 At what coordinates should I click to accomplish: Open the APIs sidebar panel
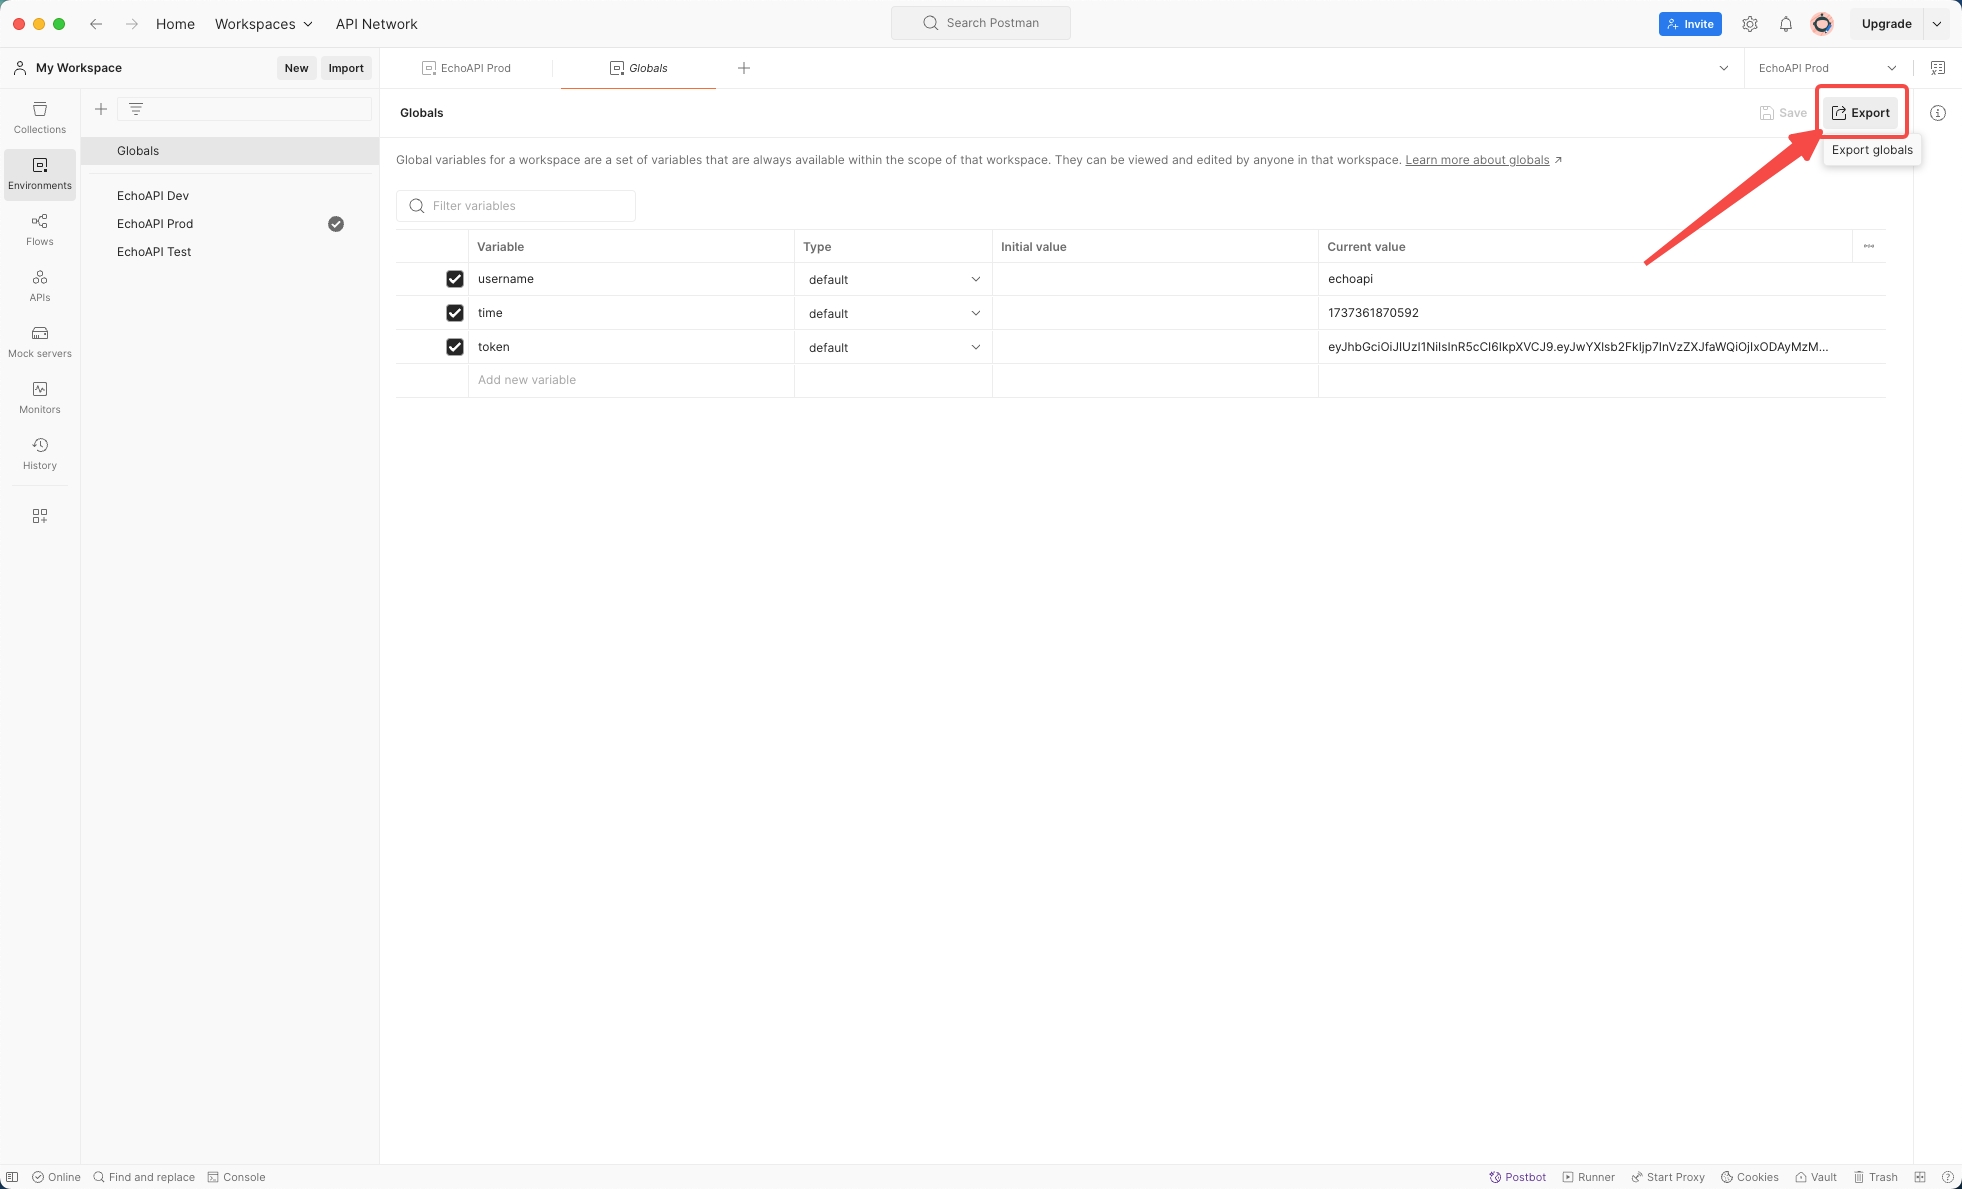pyautogui.click(x=40, y=285)
